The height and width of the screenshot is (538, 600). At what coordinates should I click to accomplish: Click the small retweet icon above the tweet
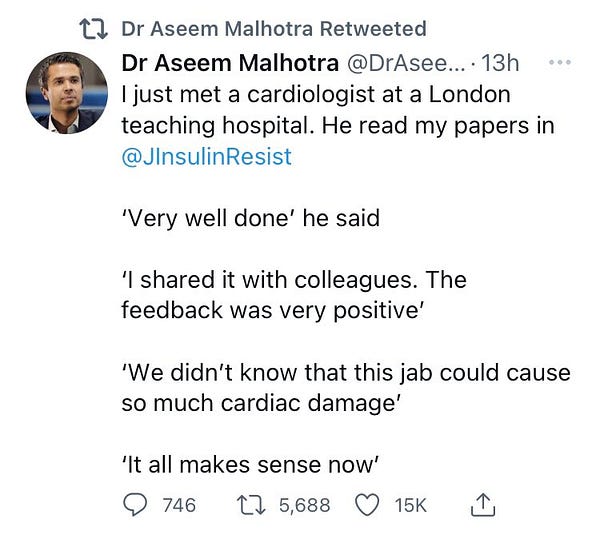[x=93, y=29]
